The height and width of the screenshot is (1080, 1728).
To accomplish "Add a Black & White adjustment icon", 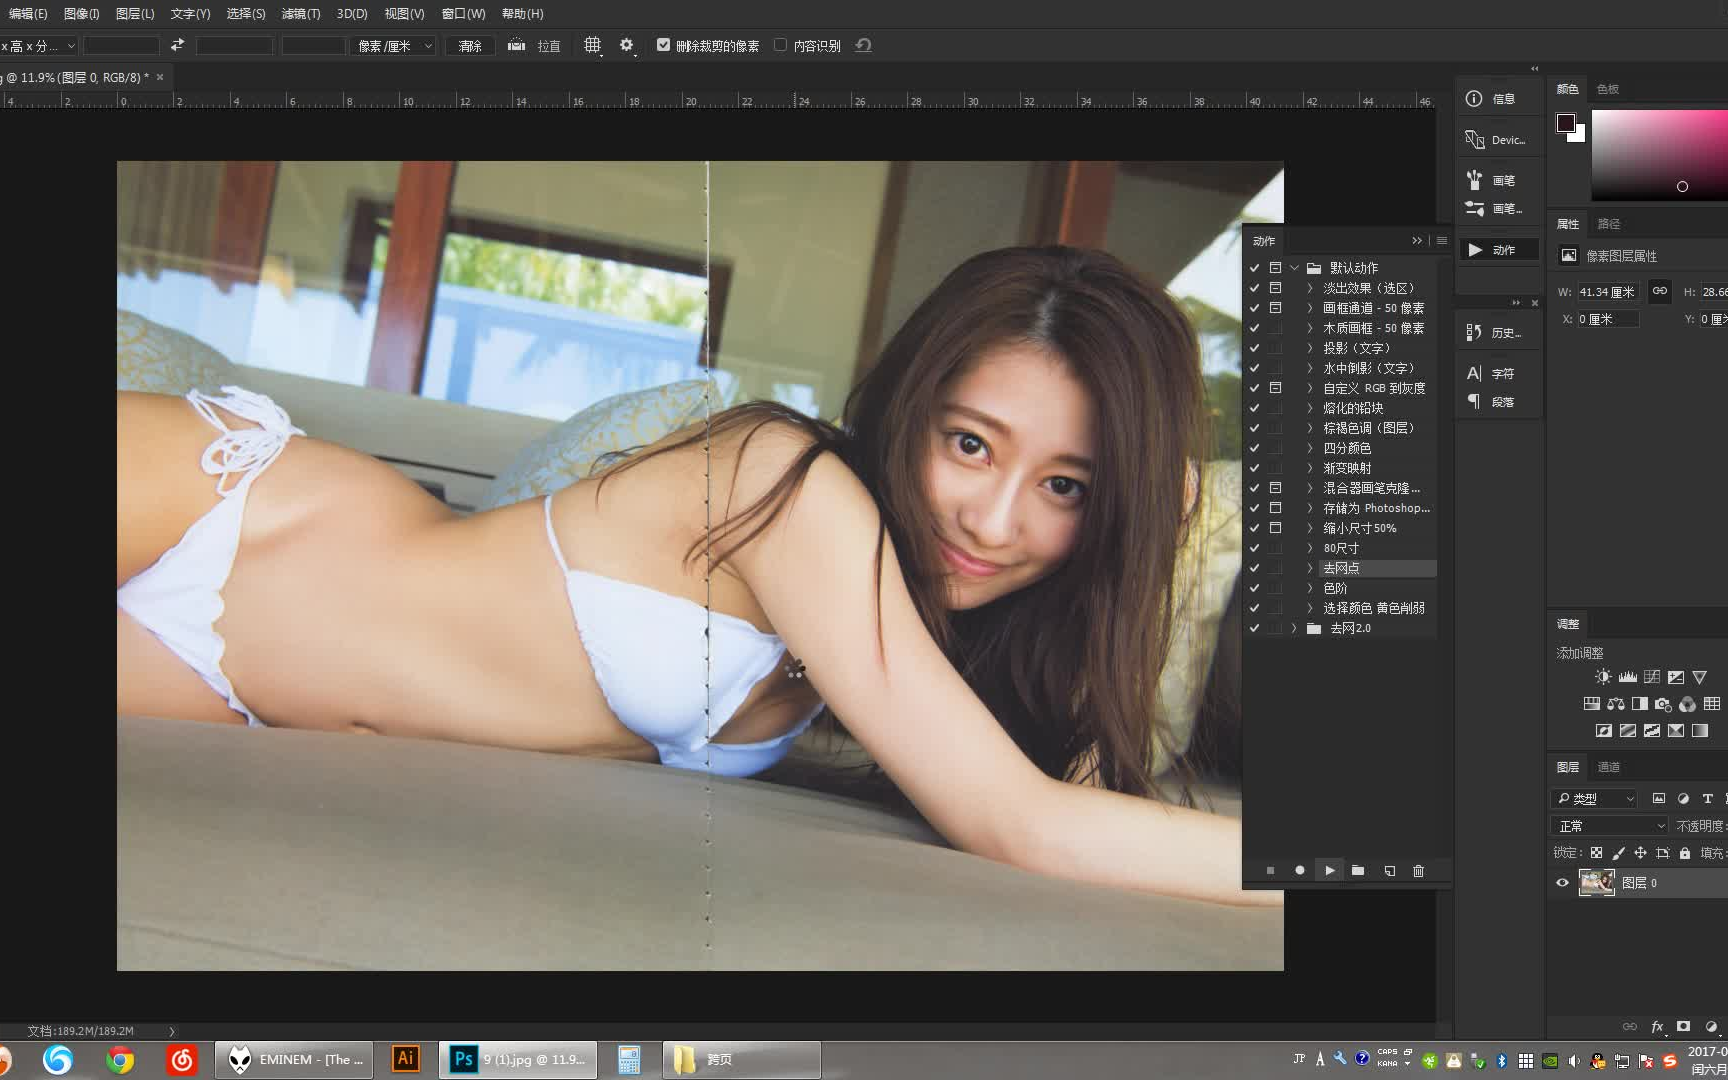I will pyautogui.click(x=1640, y=704).
